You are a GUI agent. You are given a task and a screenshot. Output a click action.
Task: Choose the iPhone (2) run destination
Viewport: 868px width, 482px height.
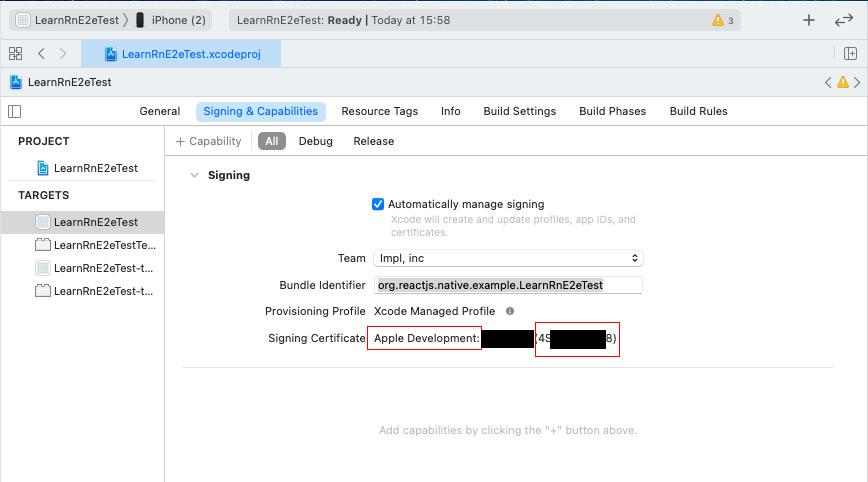tap(171, 20)
